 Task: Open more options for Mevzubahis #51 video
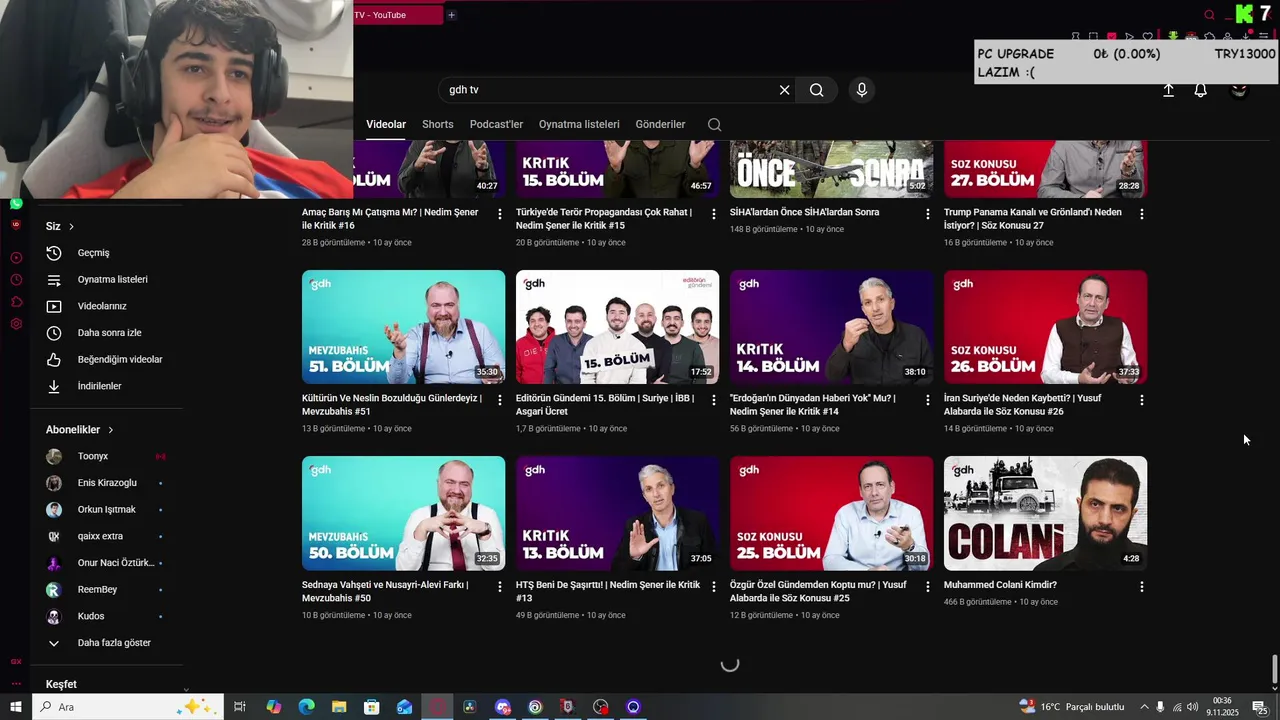(x=500, y=400)
